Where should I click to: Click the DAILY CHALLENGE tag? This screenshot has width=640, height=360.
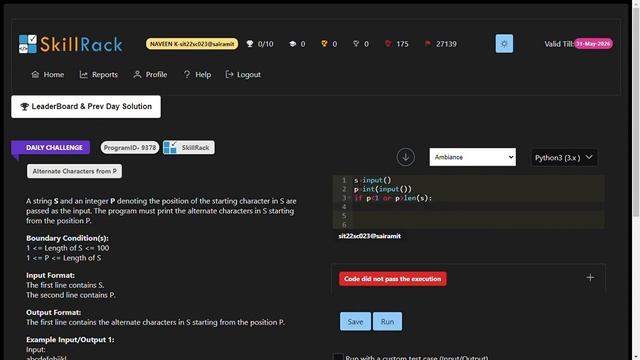click(x=51, y=147)
